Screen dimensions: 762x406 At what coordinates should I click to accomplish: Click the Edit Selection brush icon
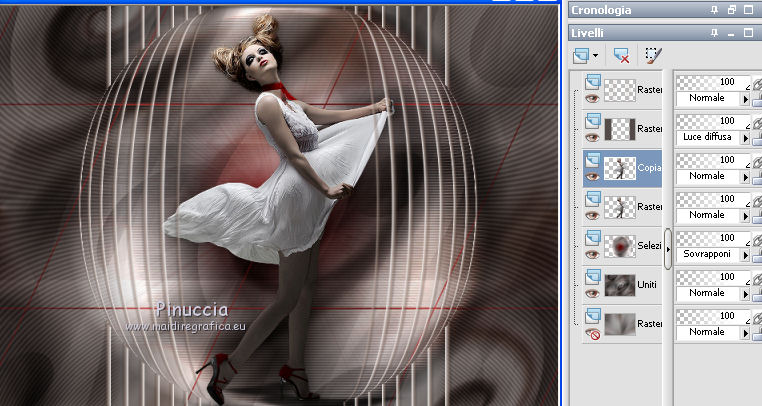tap(653, 56)
